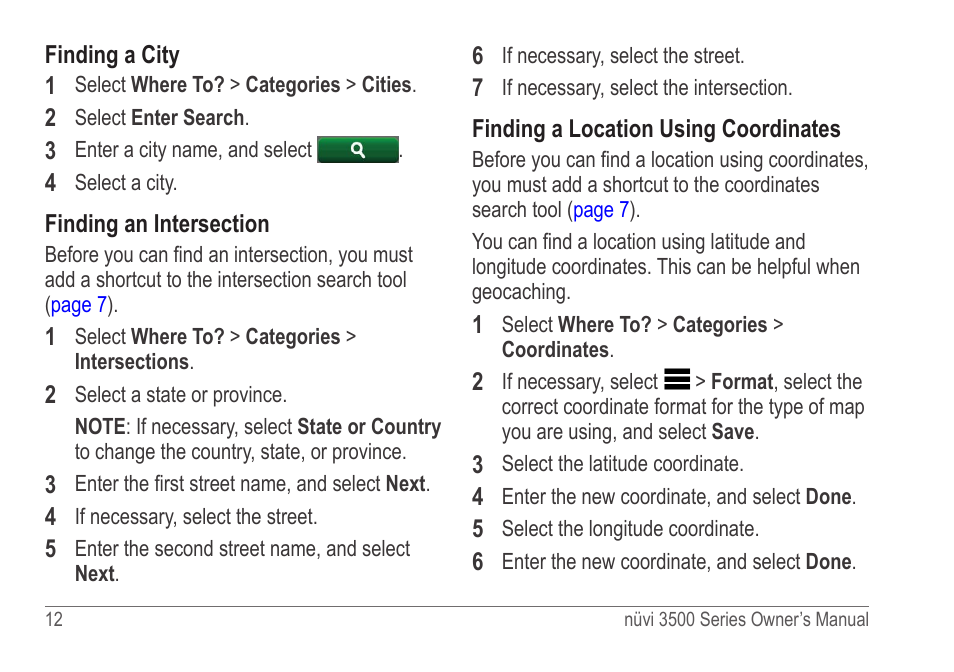Click the green magnifier search button

pos(358,150)
